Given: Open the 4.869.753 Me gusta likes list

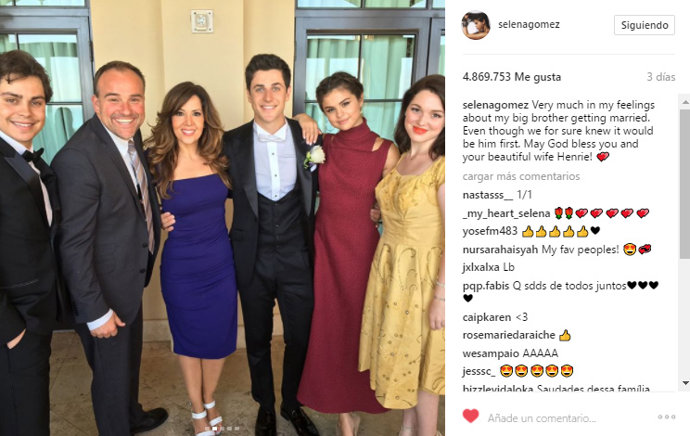Looking at the screenshot, I should [x=512, y=77].
